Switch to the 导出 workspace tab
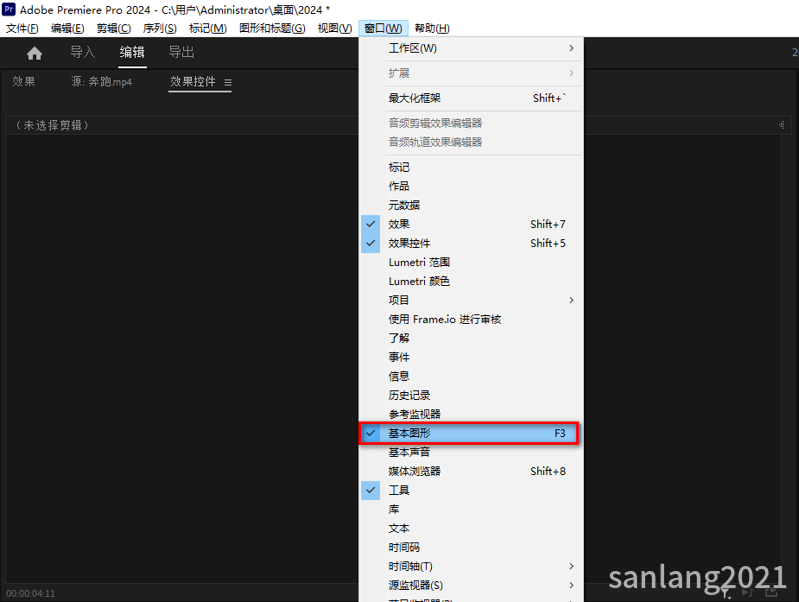The height and width of the screenshot is (602, 799). 181,52
